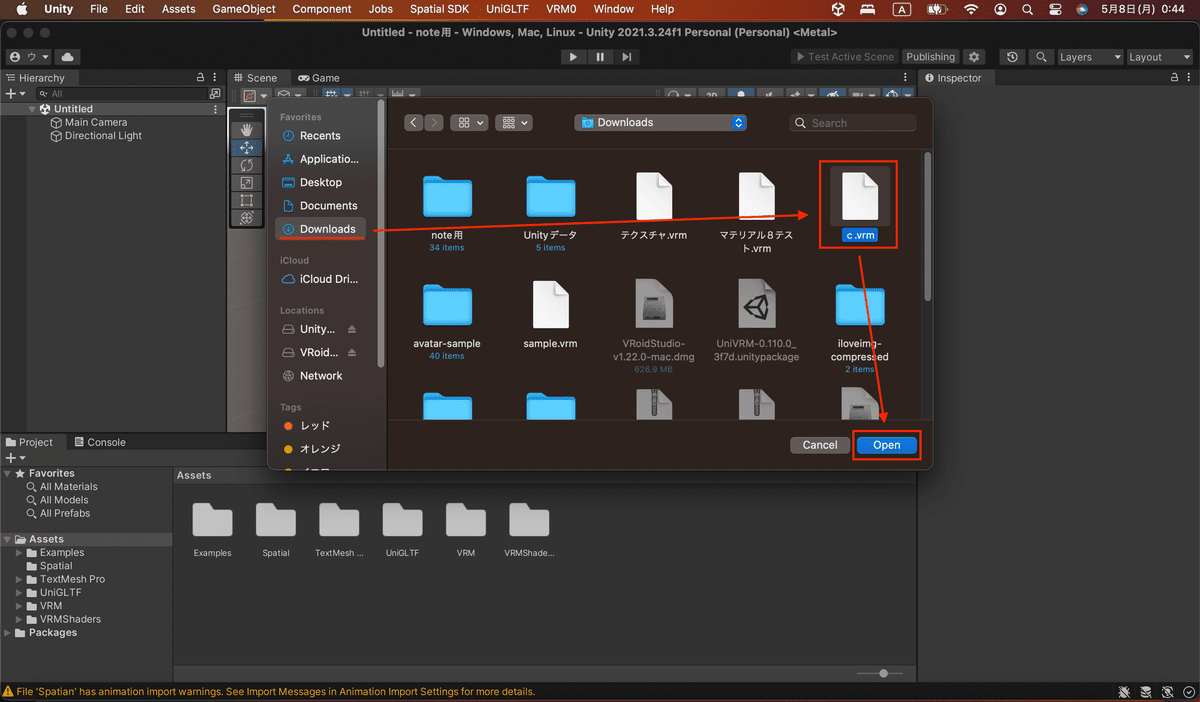Click the file dialog Search field
This screenshot has width=1200, height=702.
[852, 123]
